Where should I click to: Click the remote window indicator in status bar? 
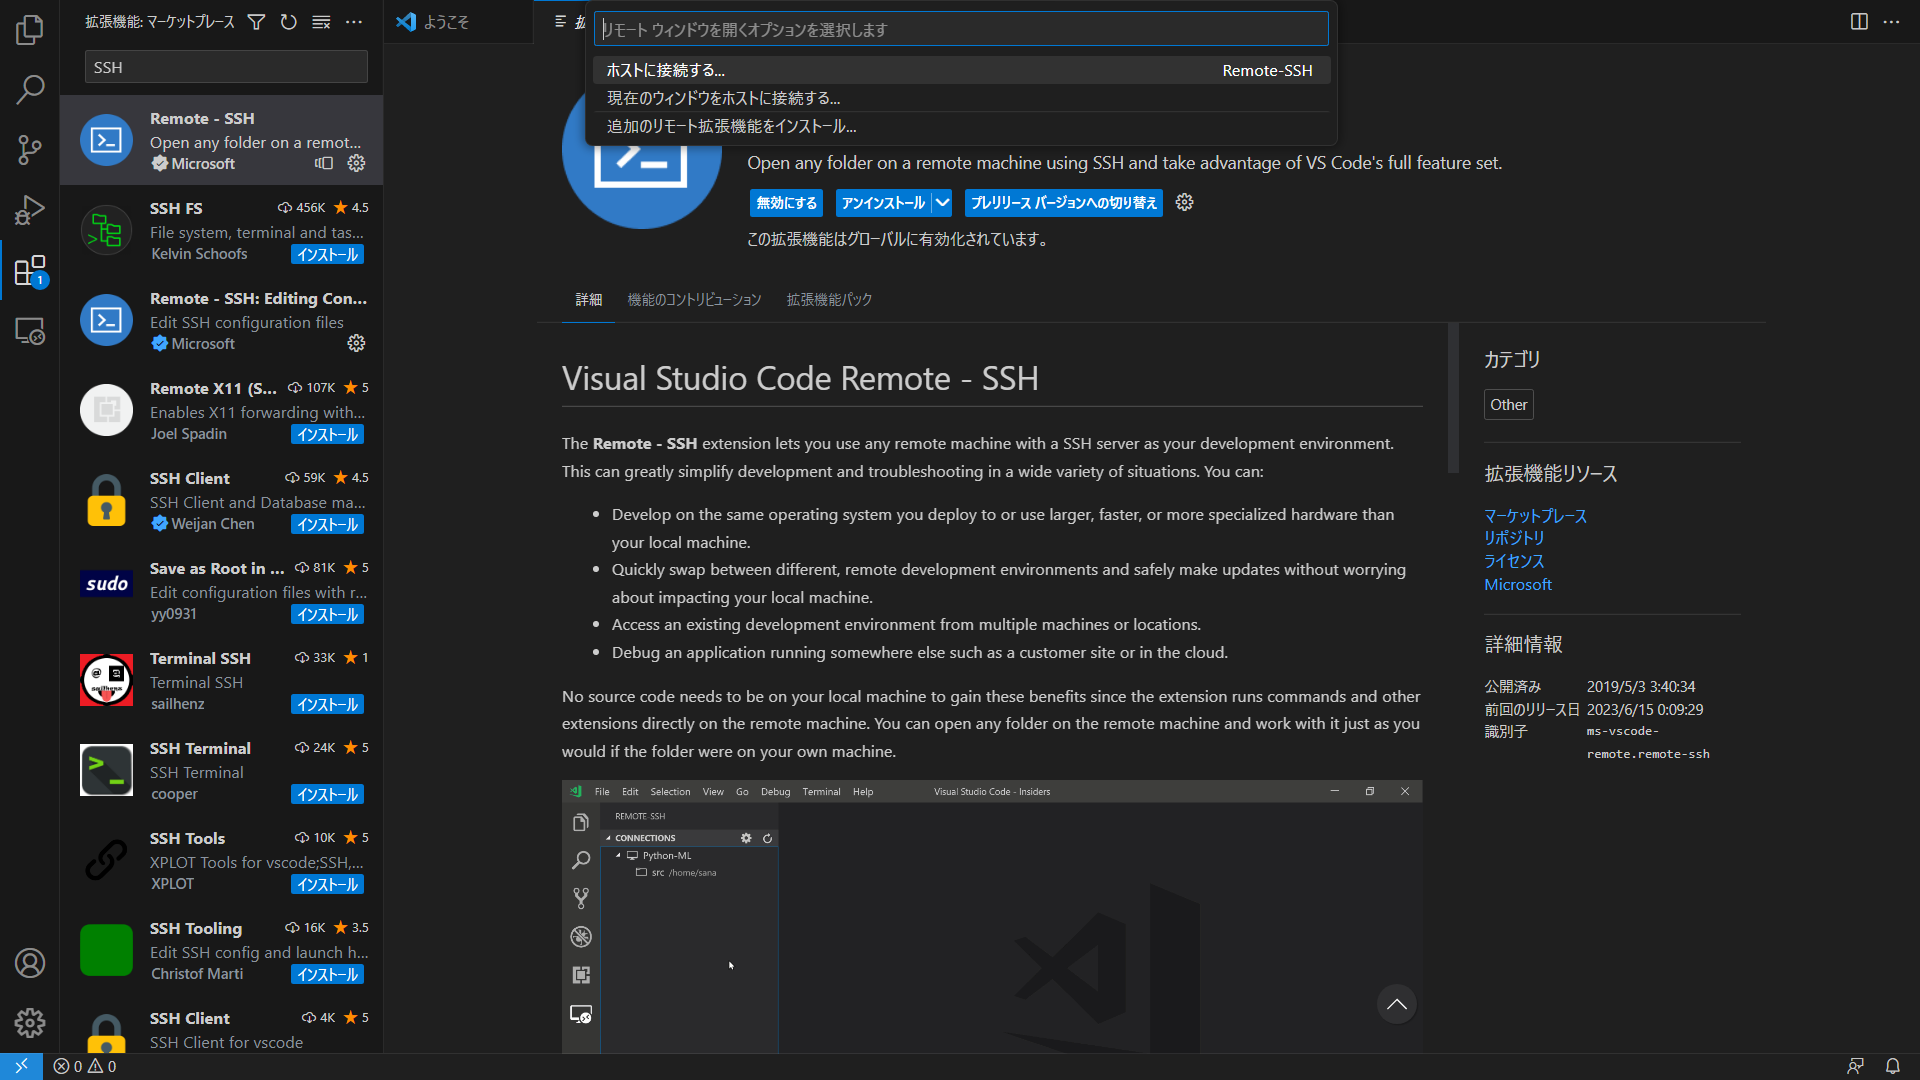tap(21, 1066)
